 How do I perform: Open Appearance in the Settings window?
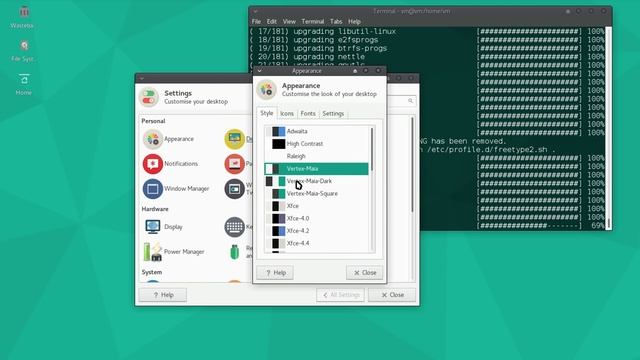(x=169, y=139)
